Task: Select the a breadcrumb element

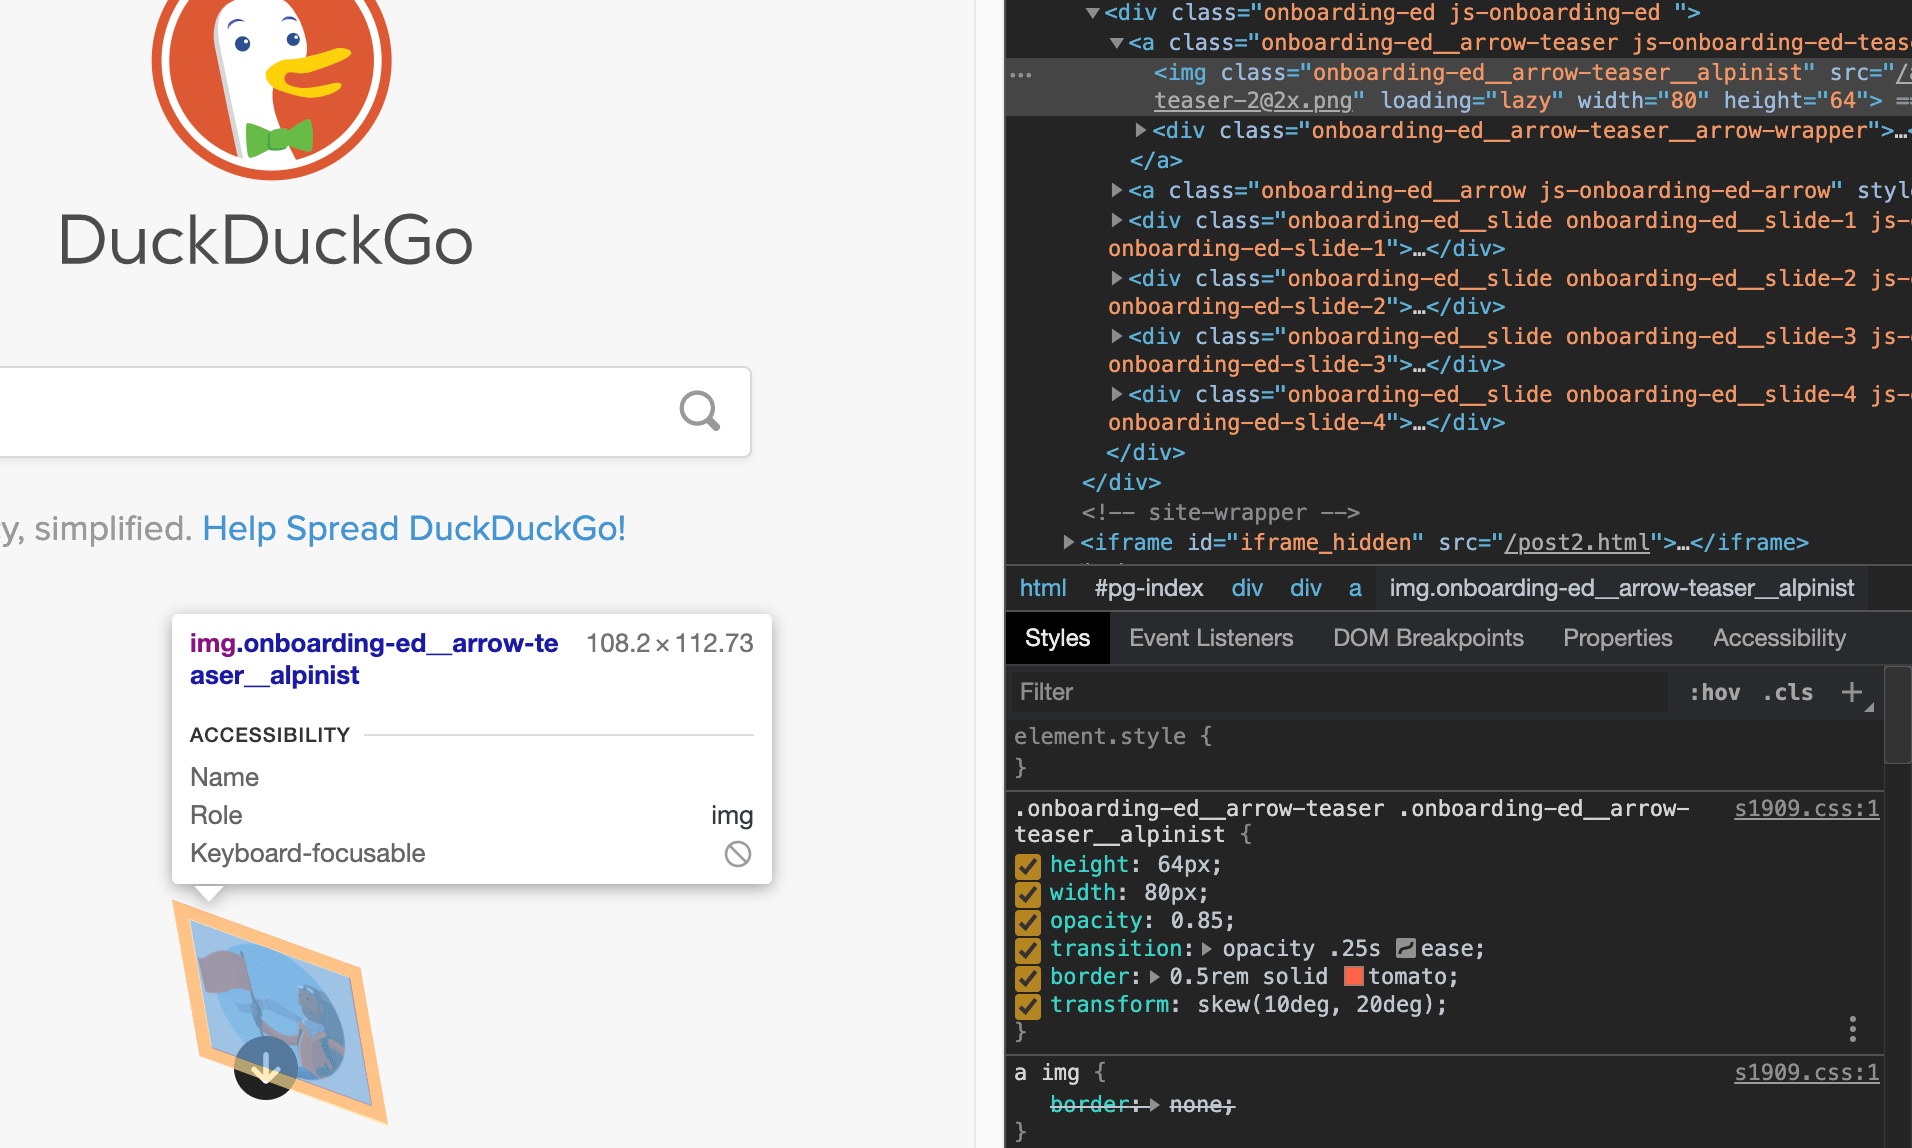Action: (x=1355, y=588)
